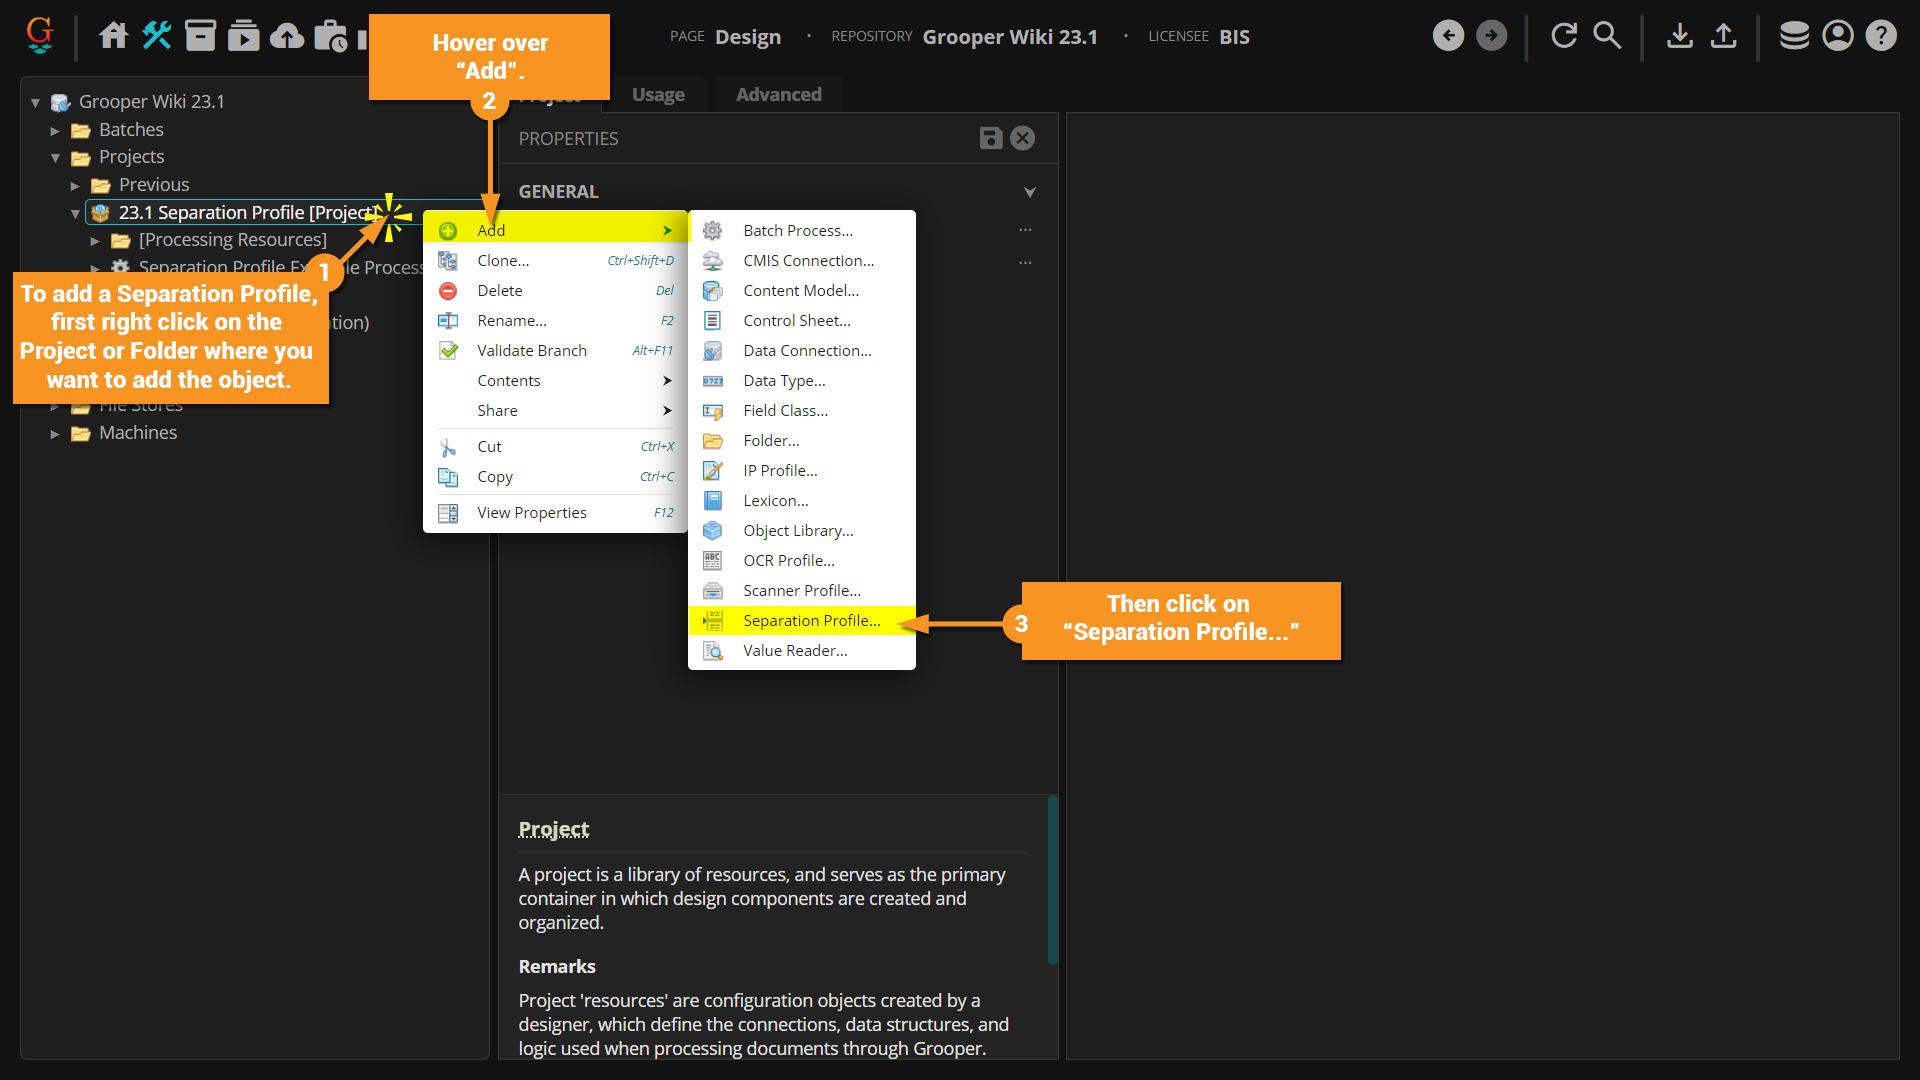Expand the Batches folder node
This screenshot has height=1080, width=1920.
pos(56,130)
